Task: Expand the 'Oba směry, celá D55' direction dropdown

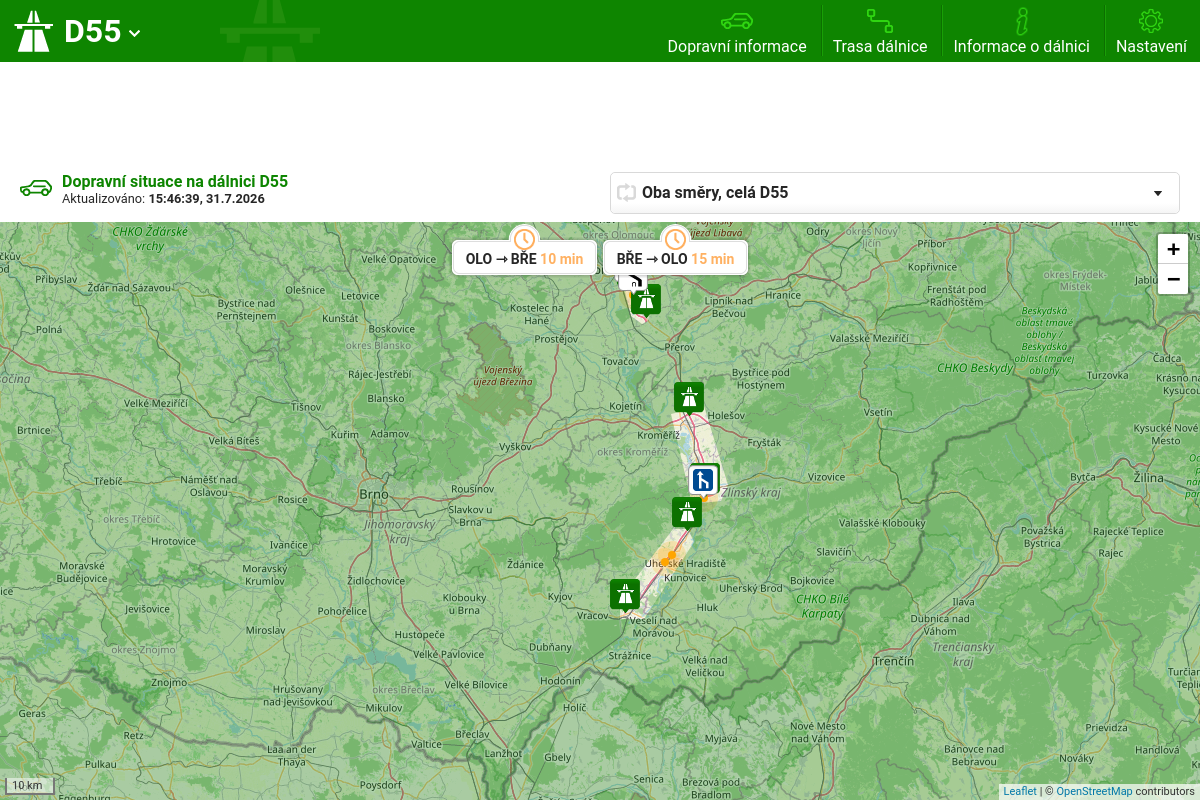Action: coord(895,193)
